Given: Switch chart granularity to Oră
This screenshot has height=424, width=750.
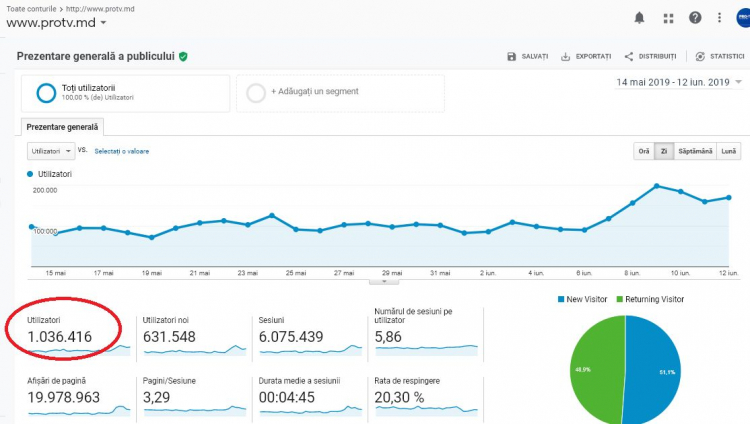Looking at the screenshot, I should click(644, 151).
